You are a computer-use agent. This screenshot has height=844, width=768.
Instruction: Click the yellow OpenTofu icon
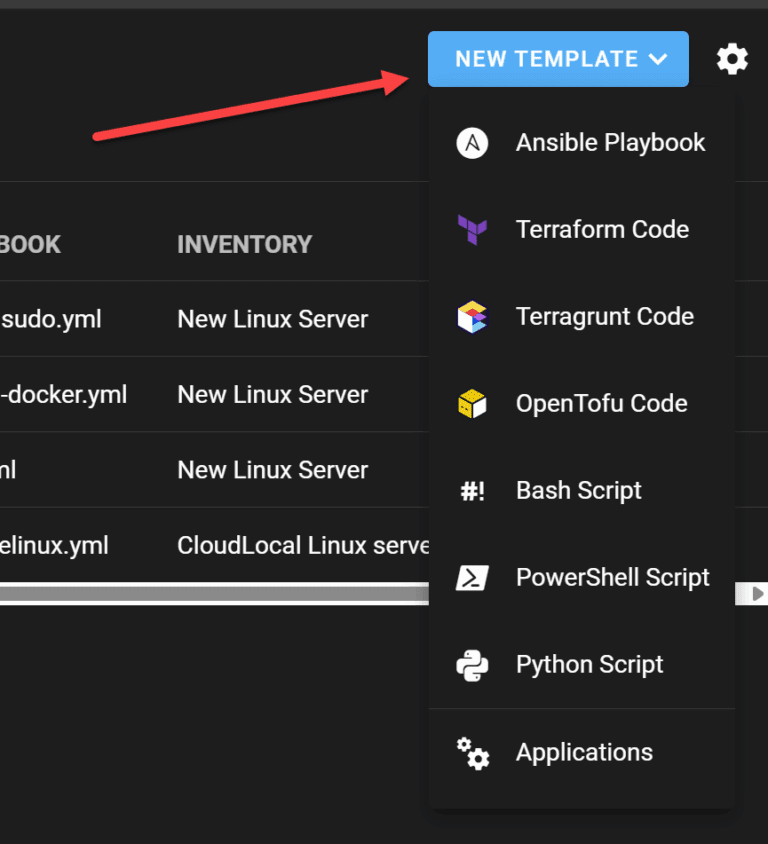click(x=472, y=404)
